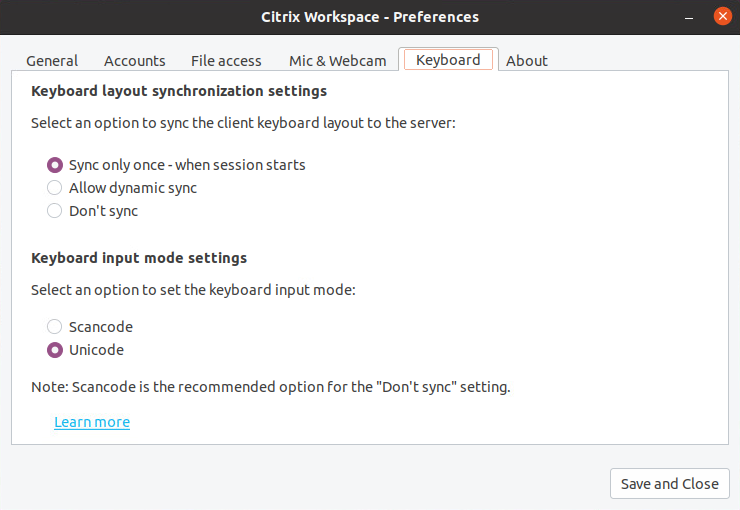Close the Preferences window
The image size is (740, 510).
coord(722,17)
